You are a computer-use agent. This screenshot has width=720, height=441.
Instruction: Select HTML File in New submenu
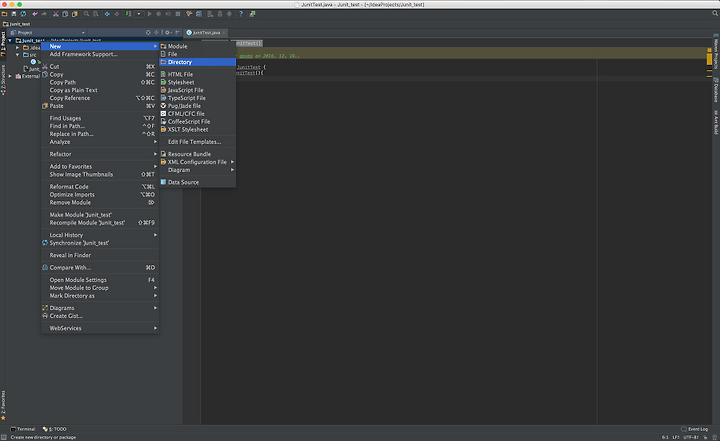197,74
